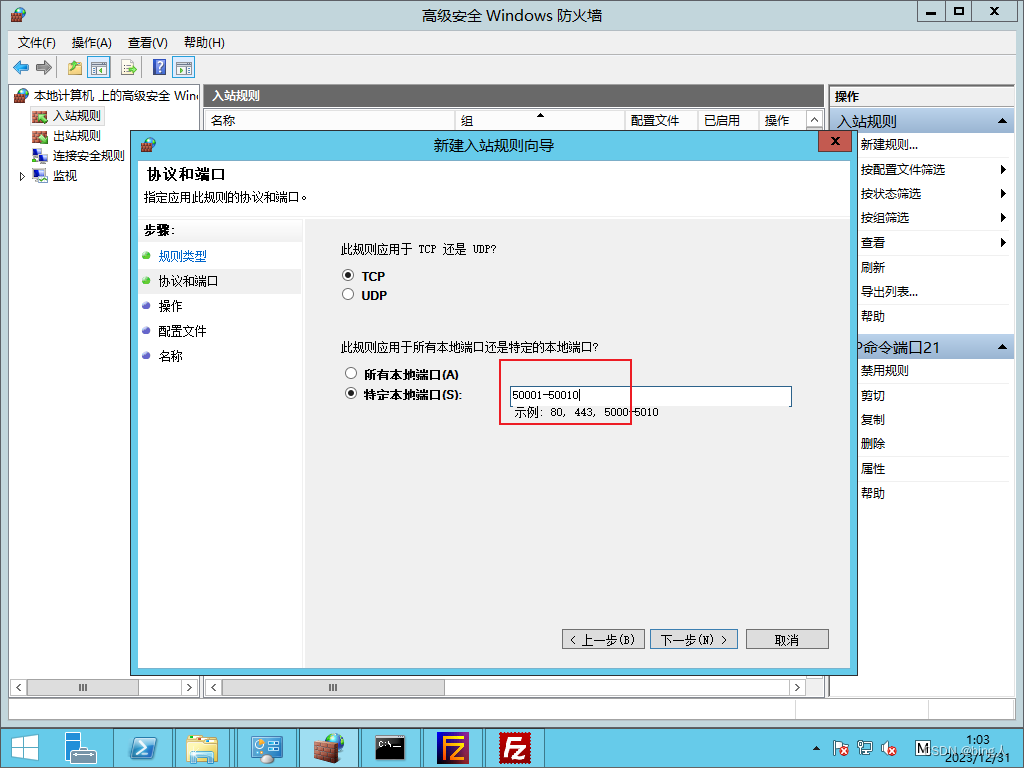
Task: Collapse the 命令端口21 actions section
Action: coord(1002,347)
